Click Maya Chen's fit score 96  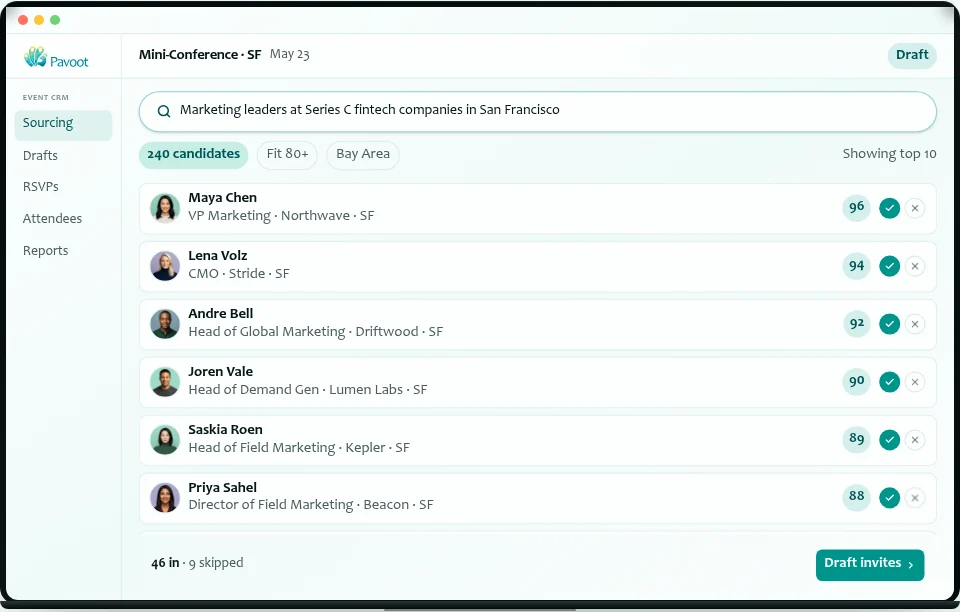click(x=856, y=207)
